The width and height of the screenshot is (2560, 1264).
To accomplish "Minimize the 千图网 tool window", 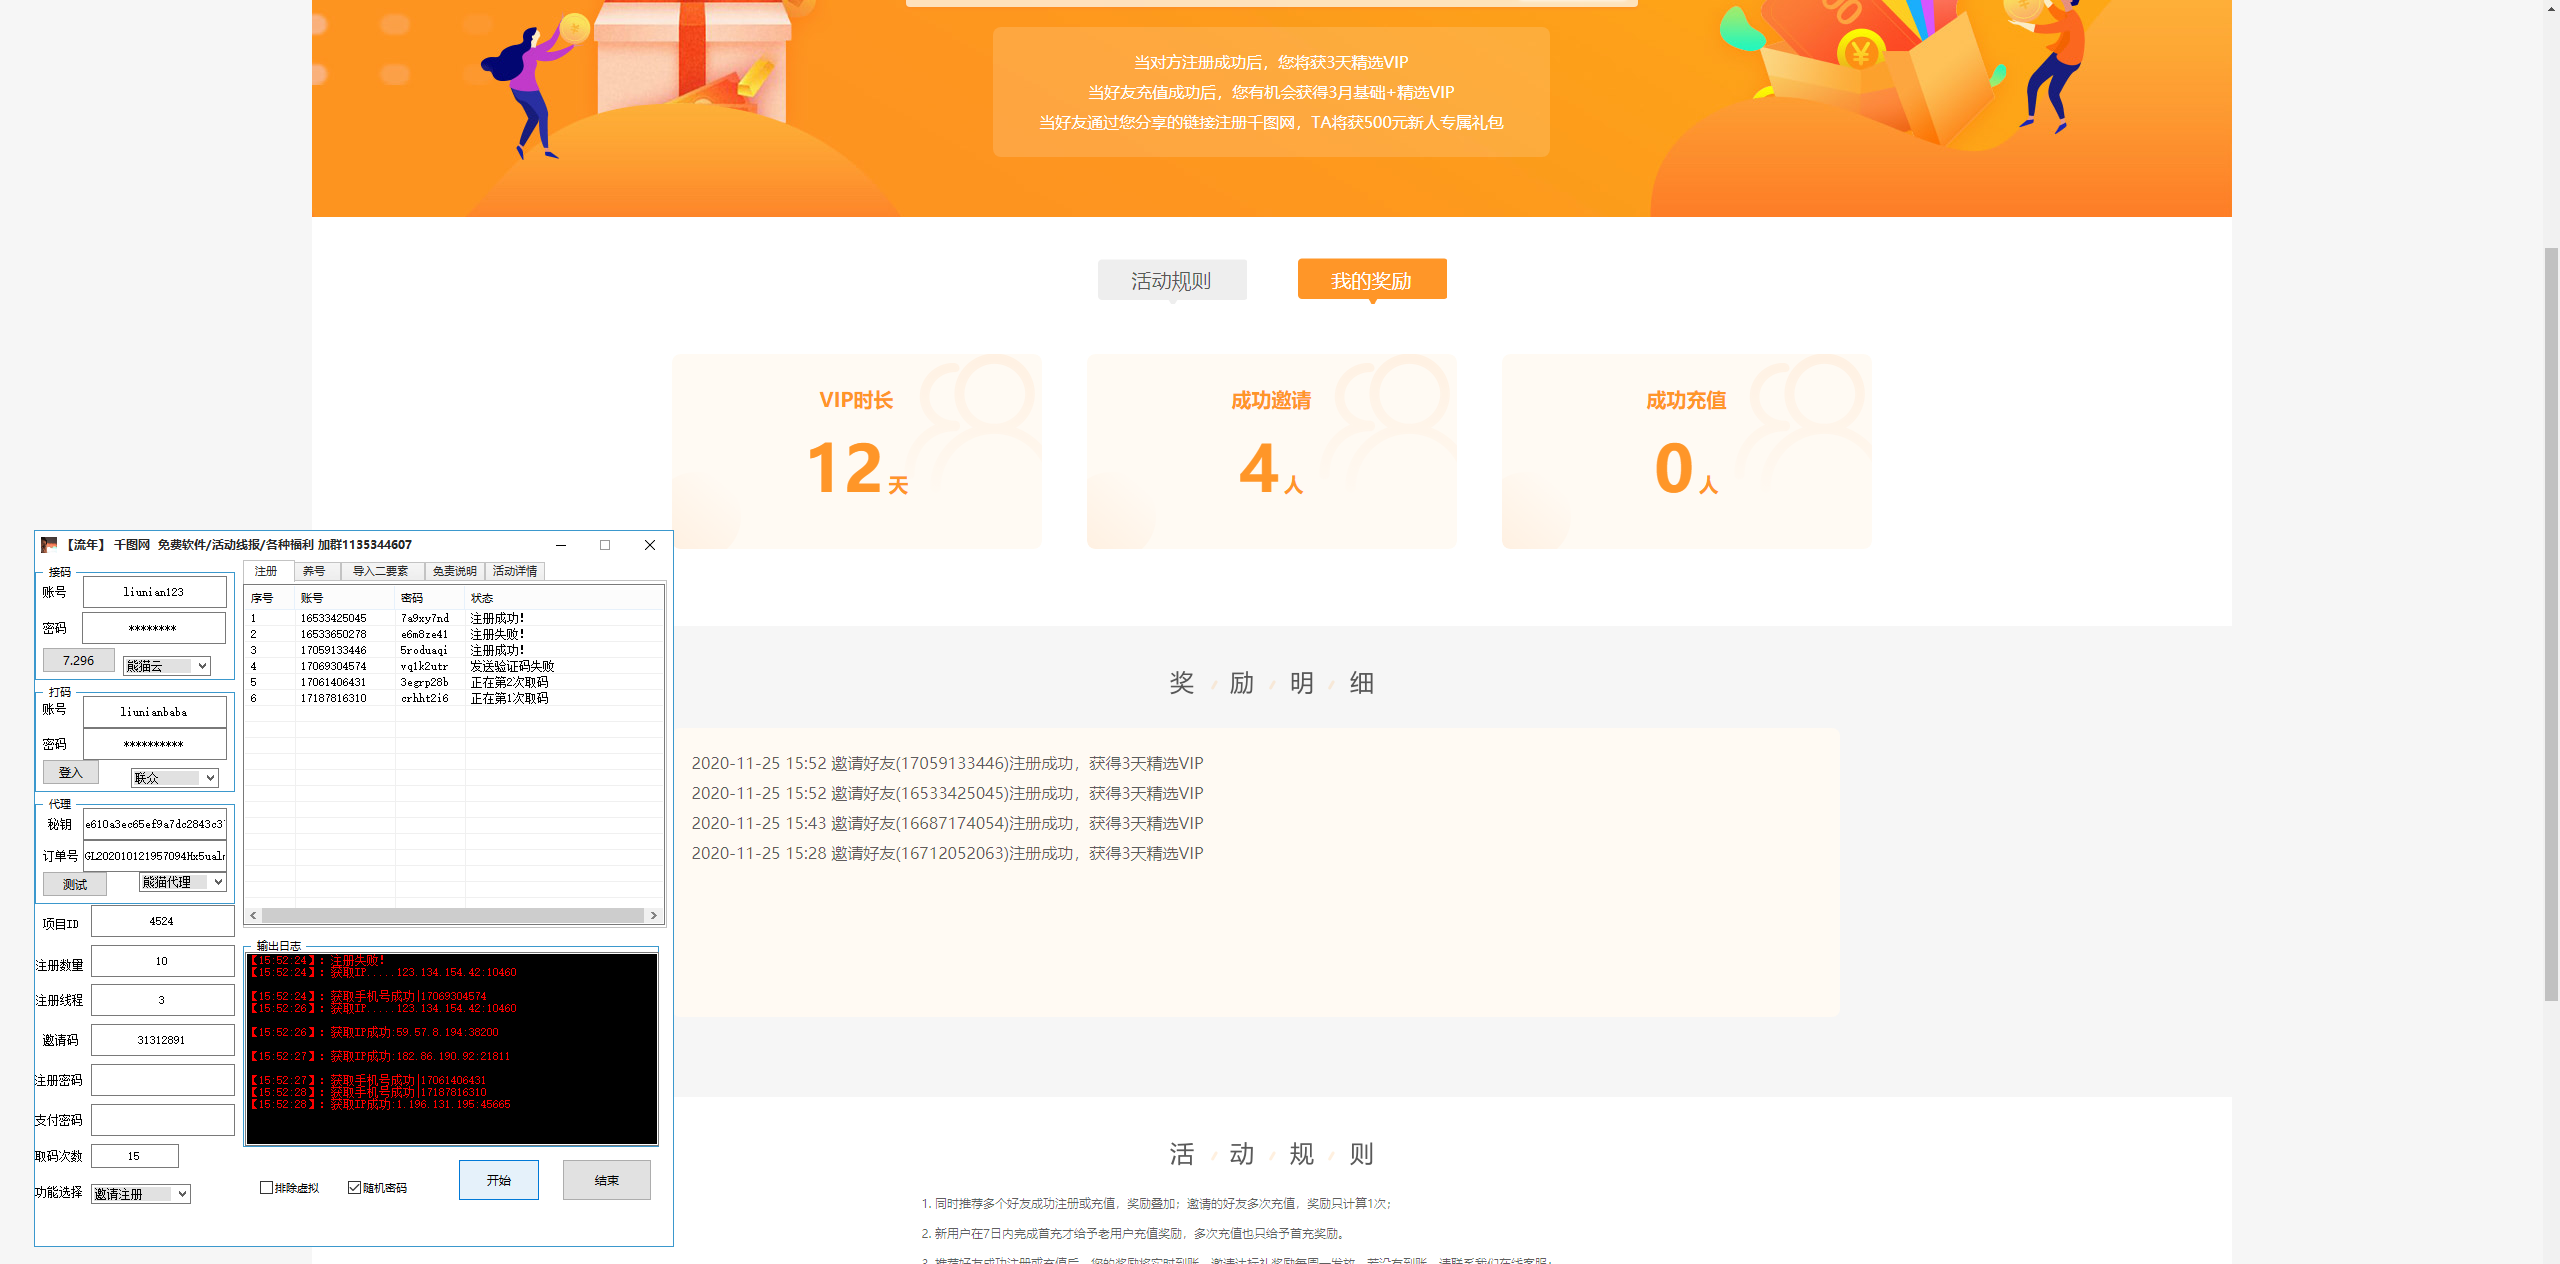I will click(x=561, y=545).
